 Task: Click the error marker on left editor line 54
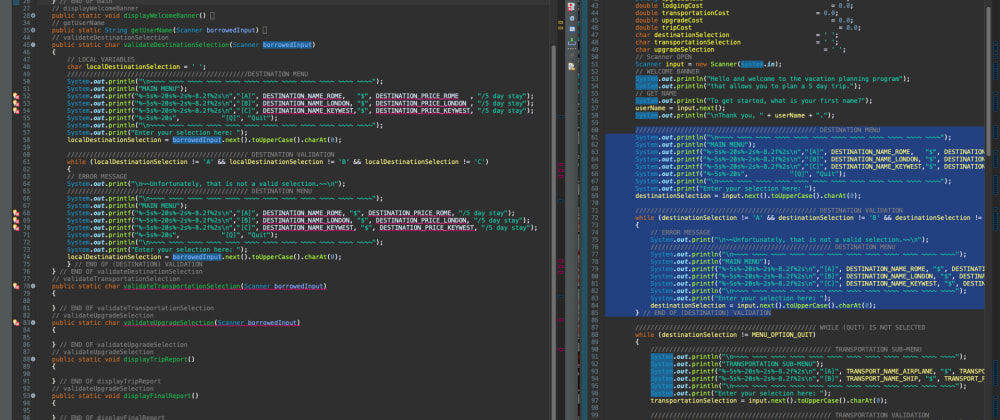[16, 110]
